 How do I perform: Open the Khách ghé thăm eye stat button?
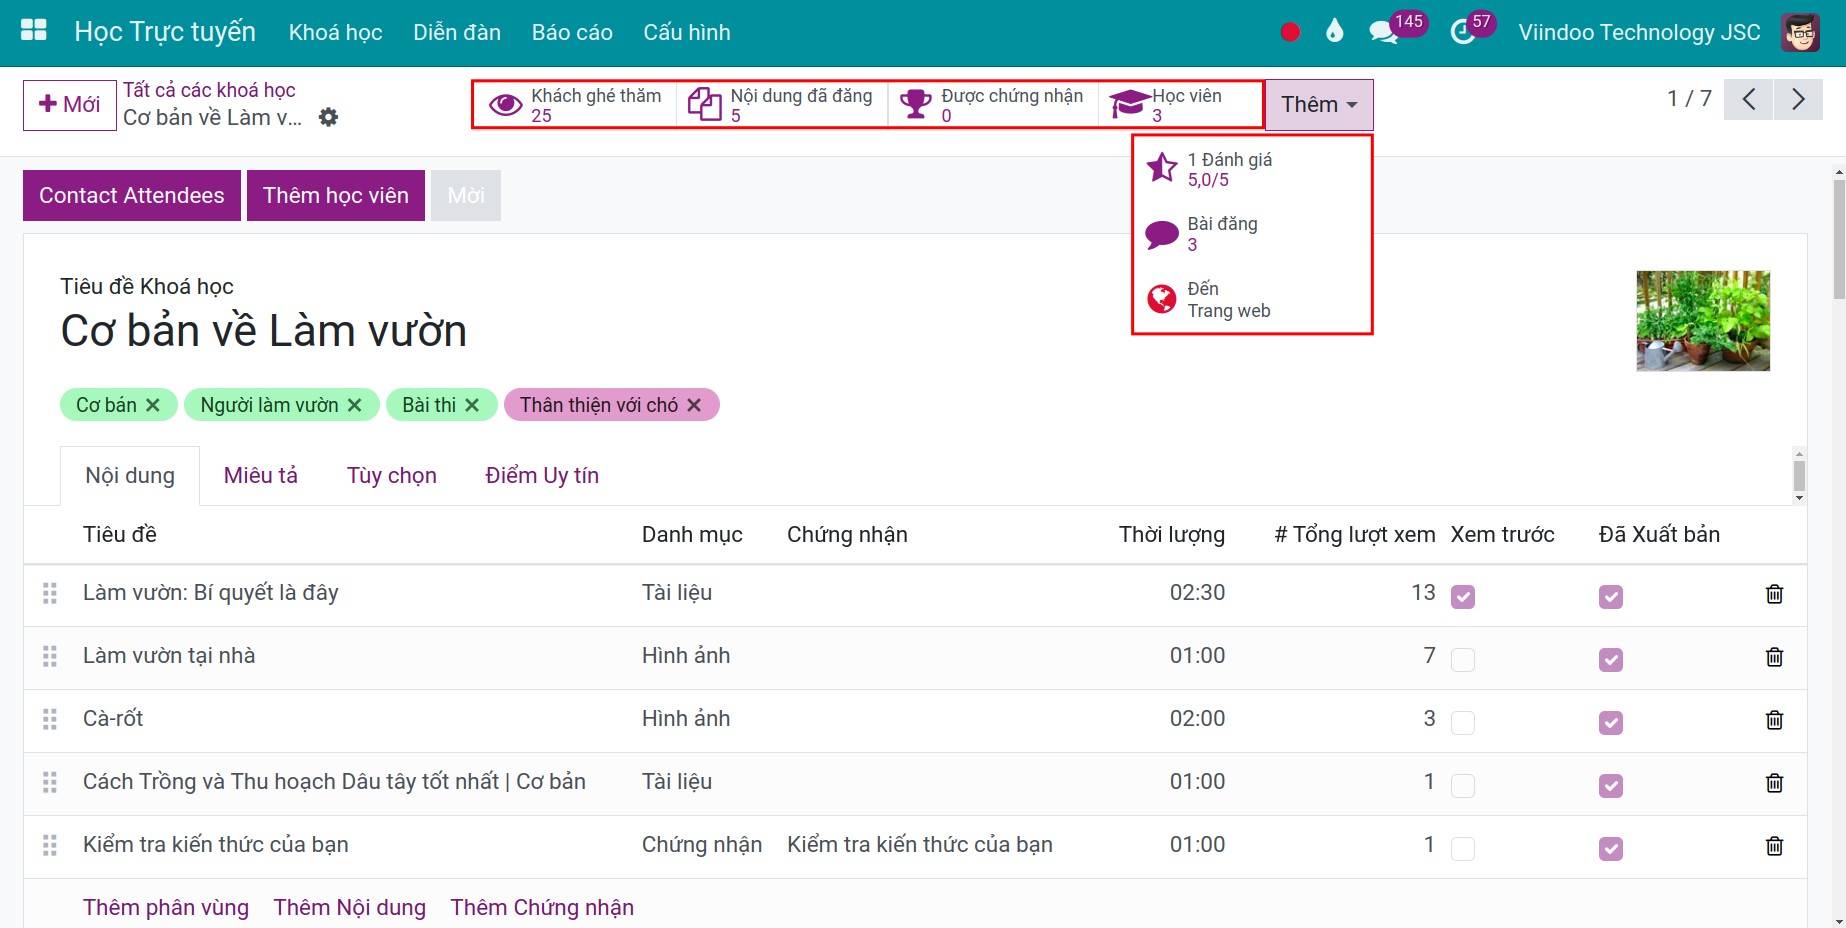pyautogui.click(x=575, y=104)
